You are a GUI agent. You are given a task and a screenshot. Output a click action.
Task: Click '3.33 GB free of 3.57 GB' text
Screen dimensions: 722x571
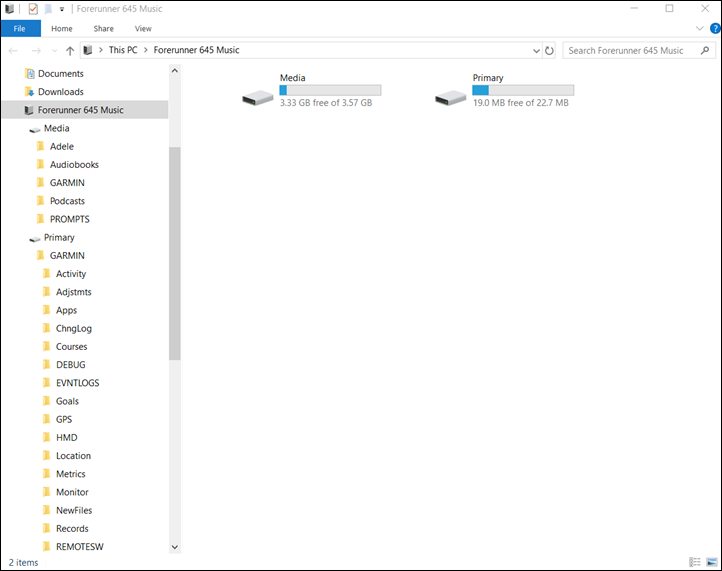coord(326,103)
